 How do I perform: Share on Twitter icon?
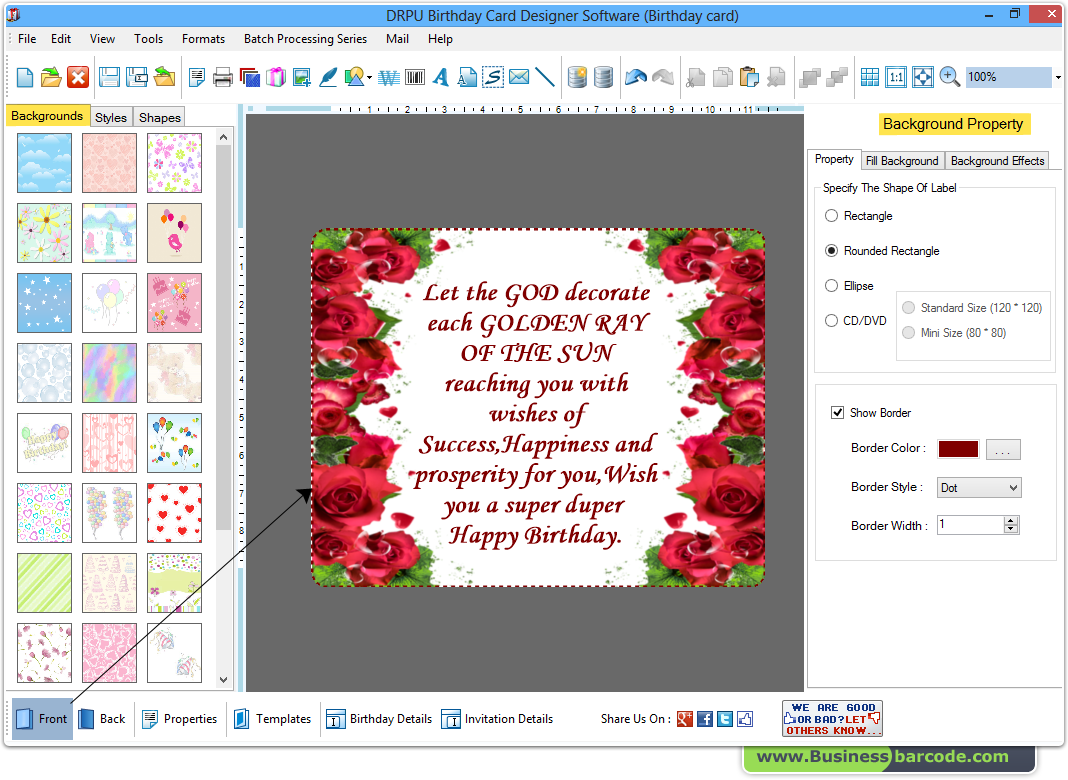pos(725,719)
